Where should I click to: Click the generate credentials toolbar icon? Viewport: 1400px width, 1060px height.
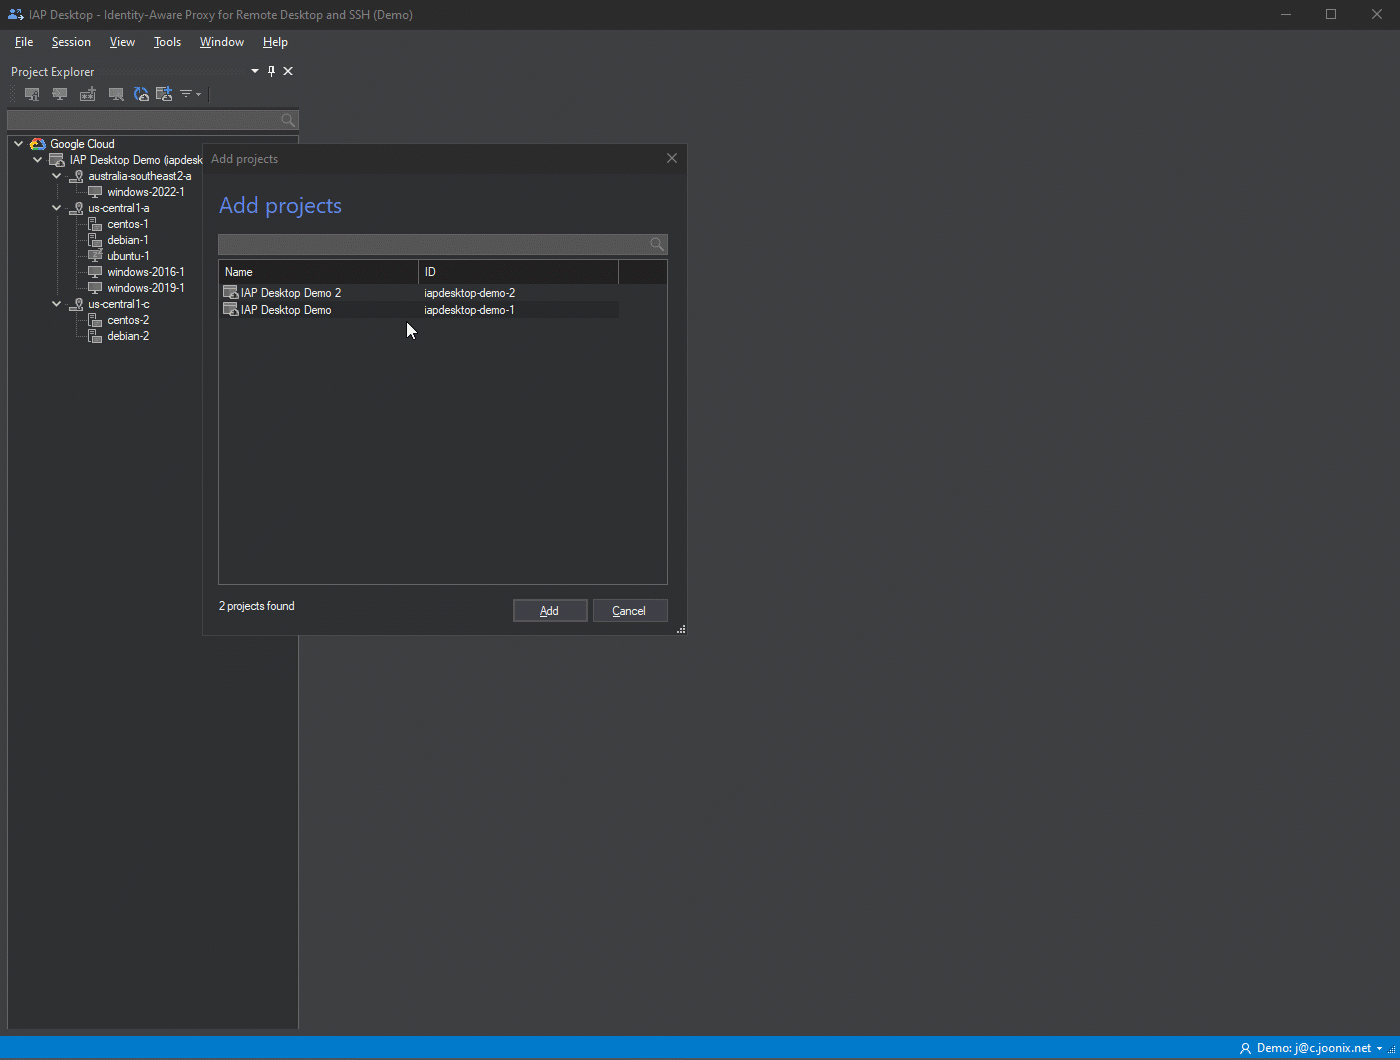[x=88, y=94]
